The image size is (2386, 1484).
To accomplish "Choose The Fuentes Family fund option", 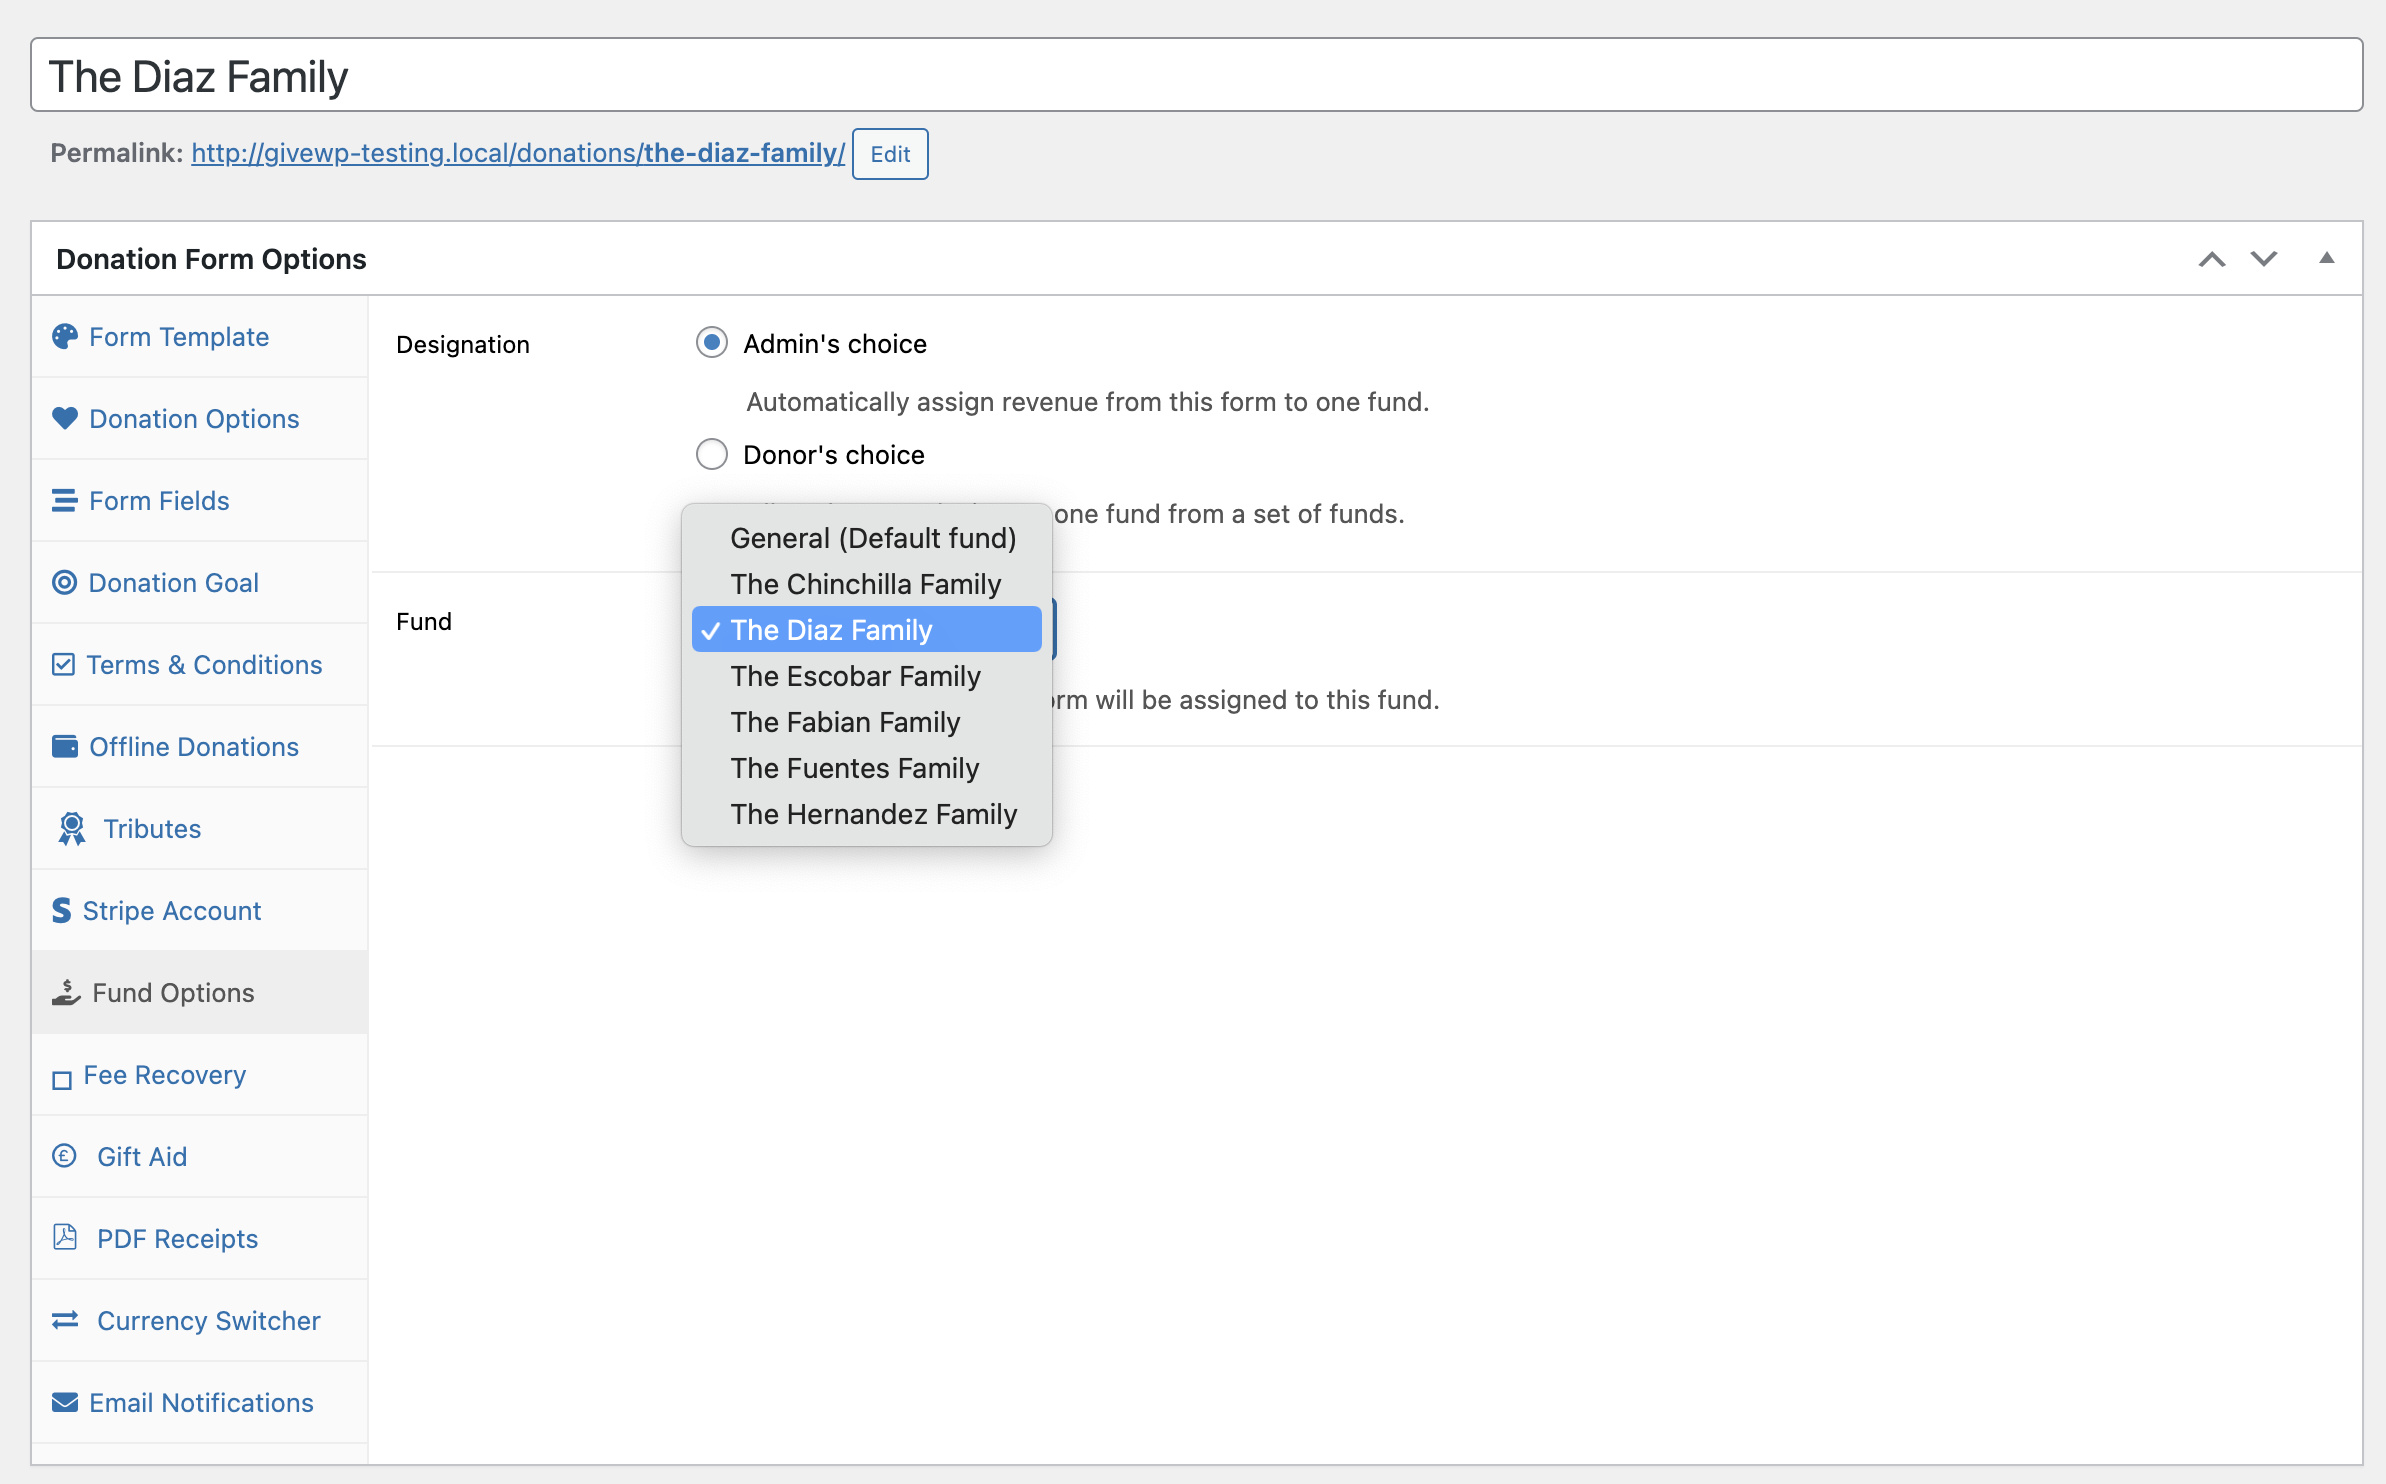I will tap(867, 768).
